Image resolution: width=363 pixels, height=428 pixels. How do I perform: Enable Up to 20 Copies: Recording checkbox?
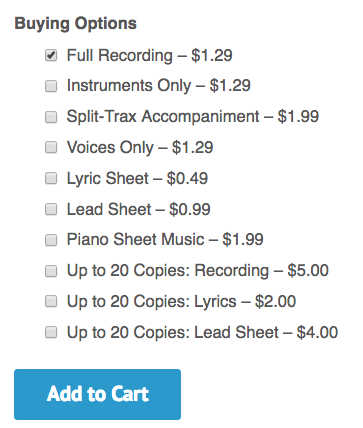point(51,271)
